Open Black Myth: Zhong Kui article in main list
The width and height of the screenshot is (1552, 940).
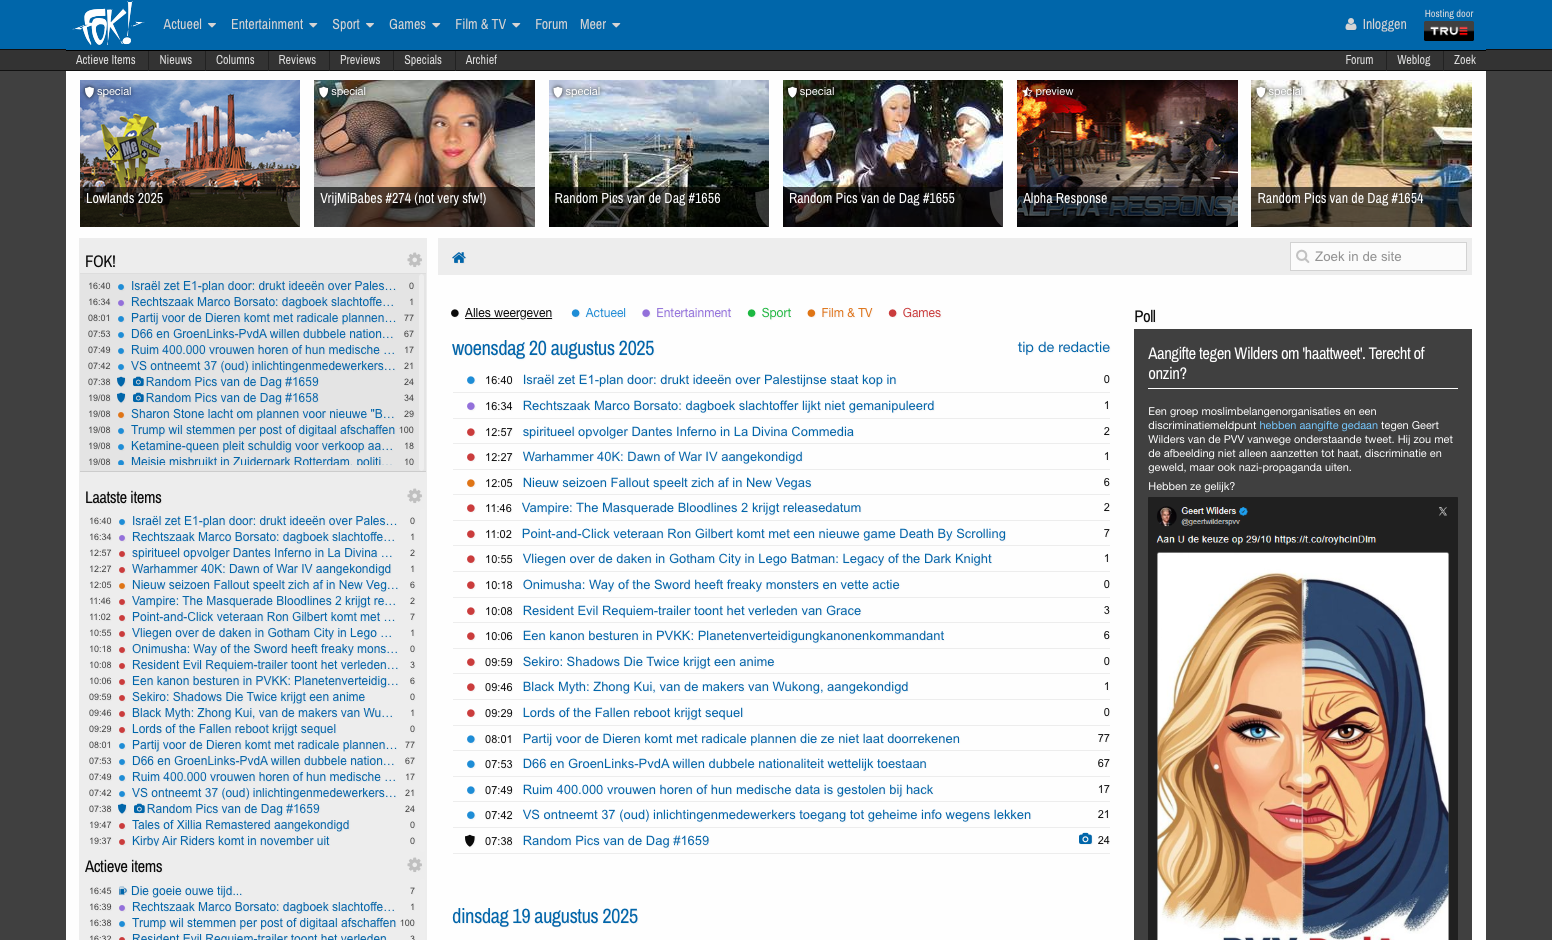[x=715, y=687]
